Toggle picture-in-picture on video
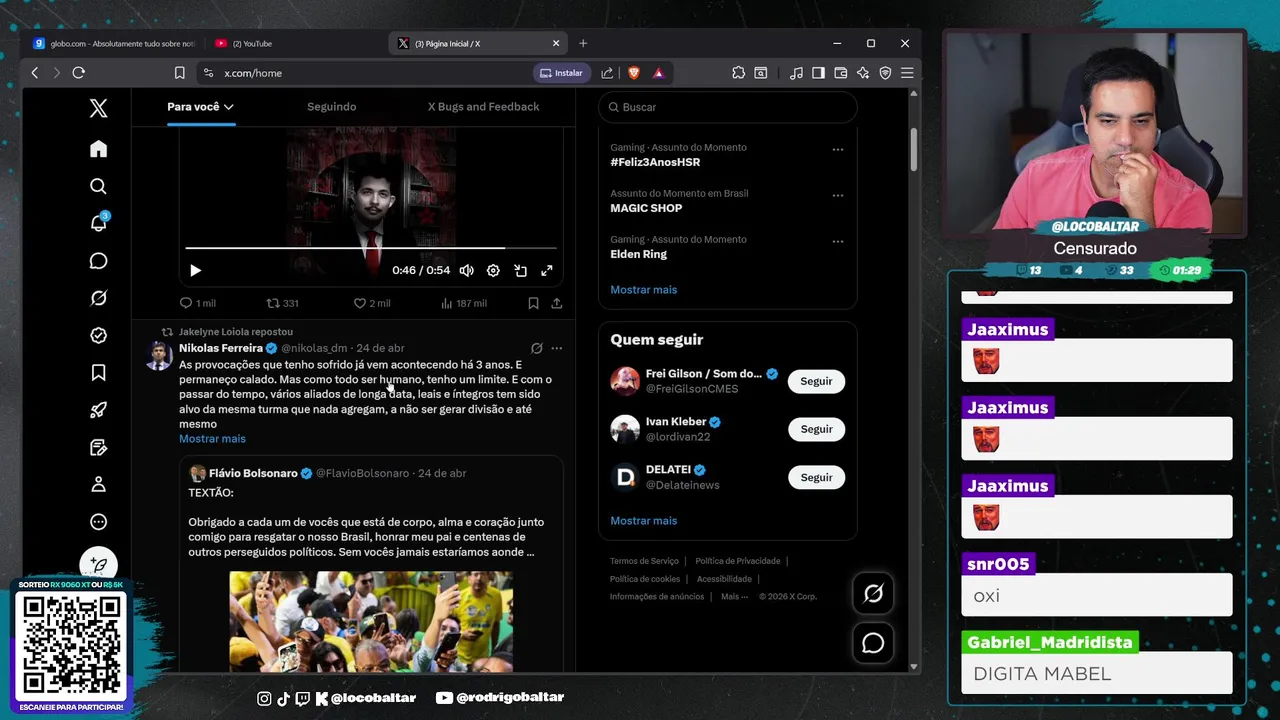This screenshot has height=720, width=1280. pyautogui.click(x=520, y=271)
